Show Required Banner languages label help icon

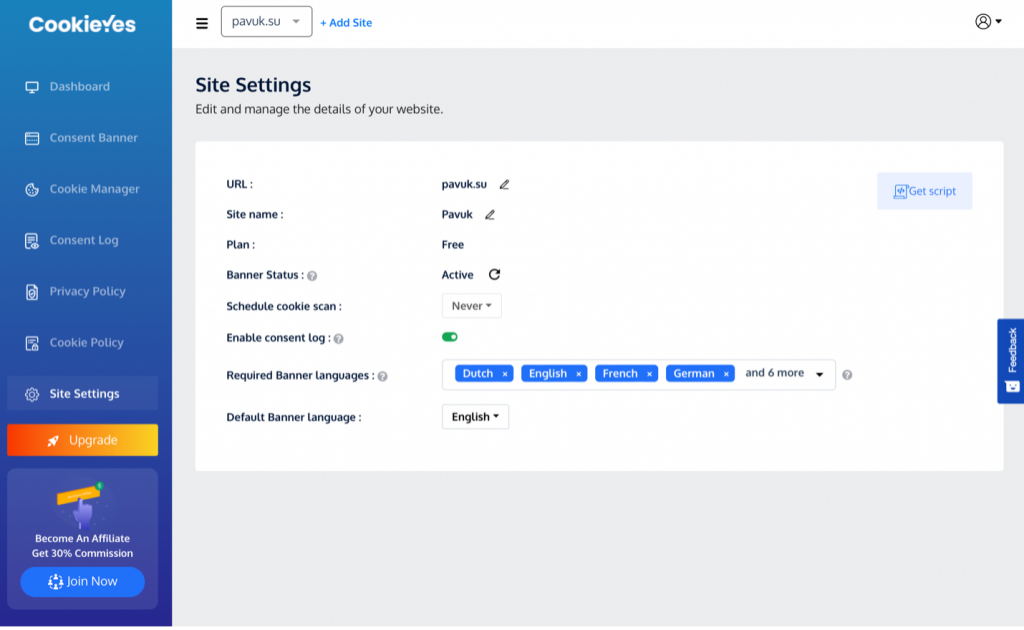tap(383, 377)
